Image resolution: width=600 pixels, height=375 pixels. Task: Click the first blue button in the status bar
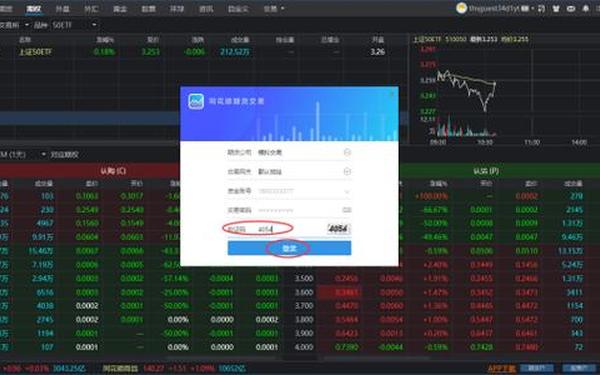[537, 368]
